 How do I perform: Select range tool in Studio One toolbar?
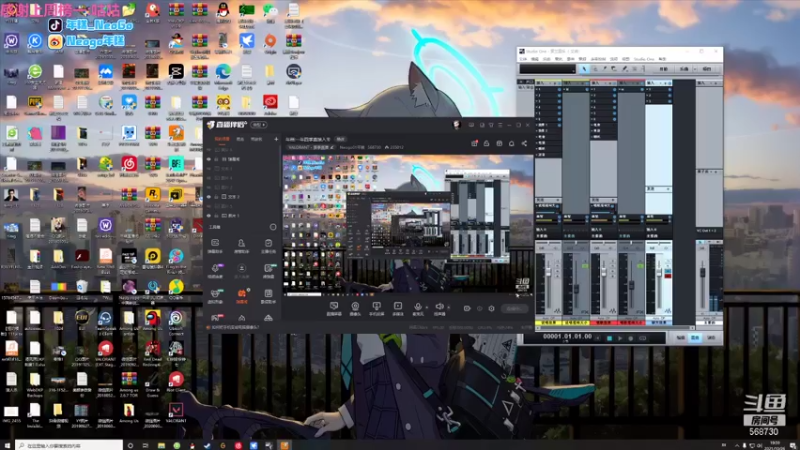click(x=595, y=69)
